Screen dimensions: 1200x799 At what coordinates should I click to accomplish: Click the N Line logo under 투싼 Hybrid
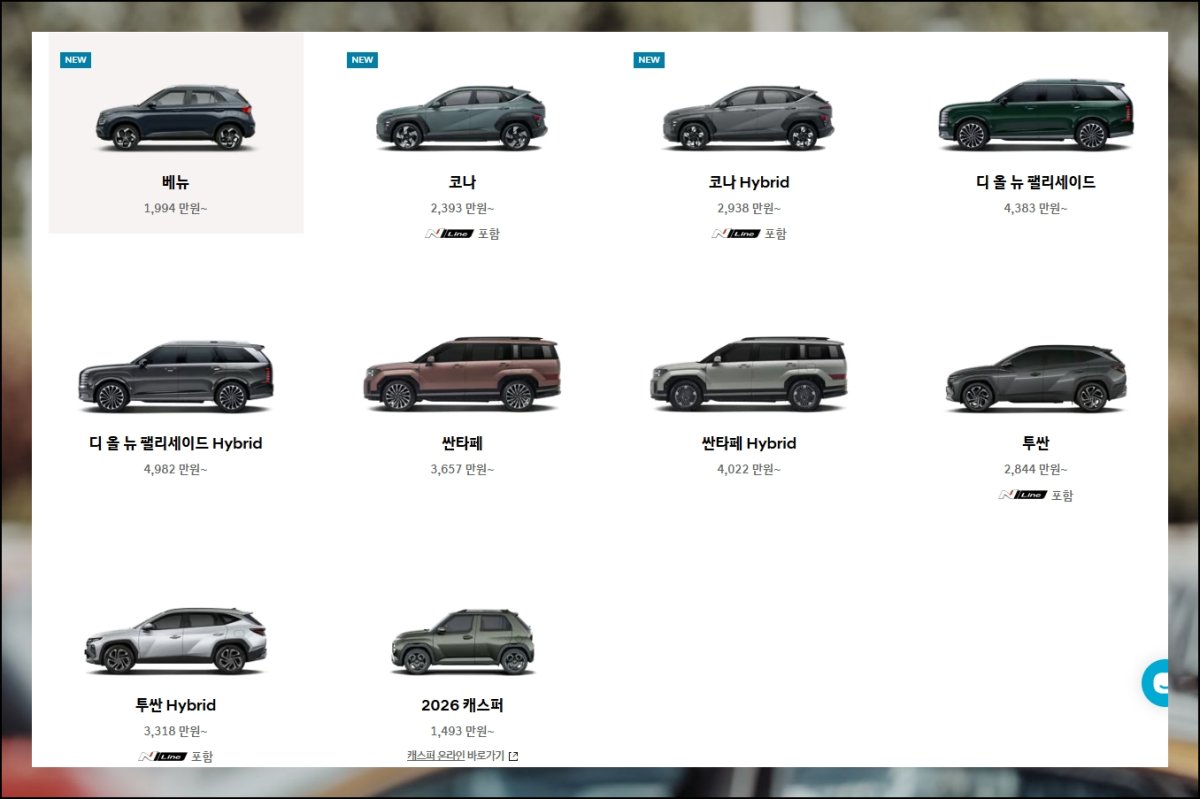coord(162,757)
